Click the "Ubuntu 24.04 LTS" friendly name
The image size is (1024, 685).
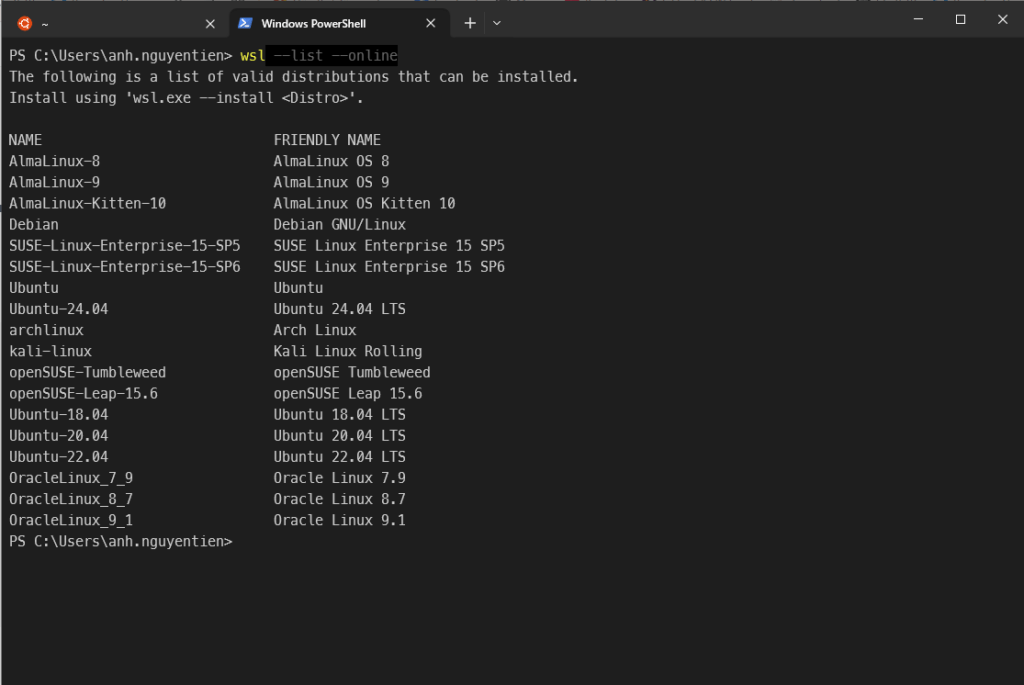coord(340,309)
